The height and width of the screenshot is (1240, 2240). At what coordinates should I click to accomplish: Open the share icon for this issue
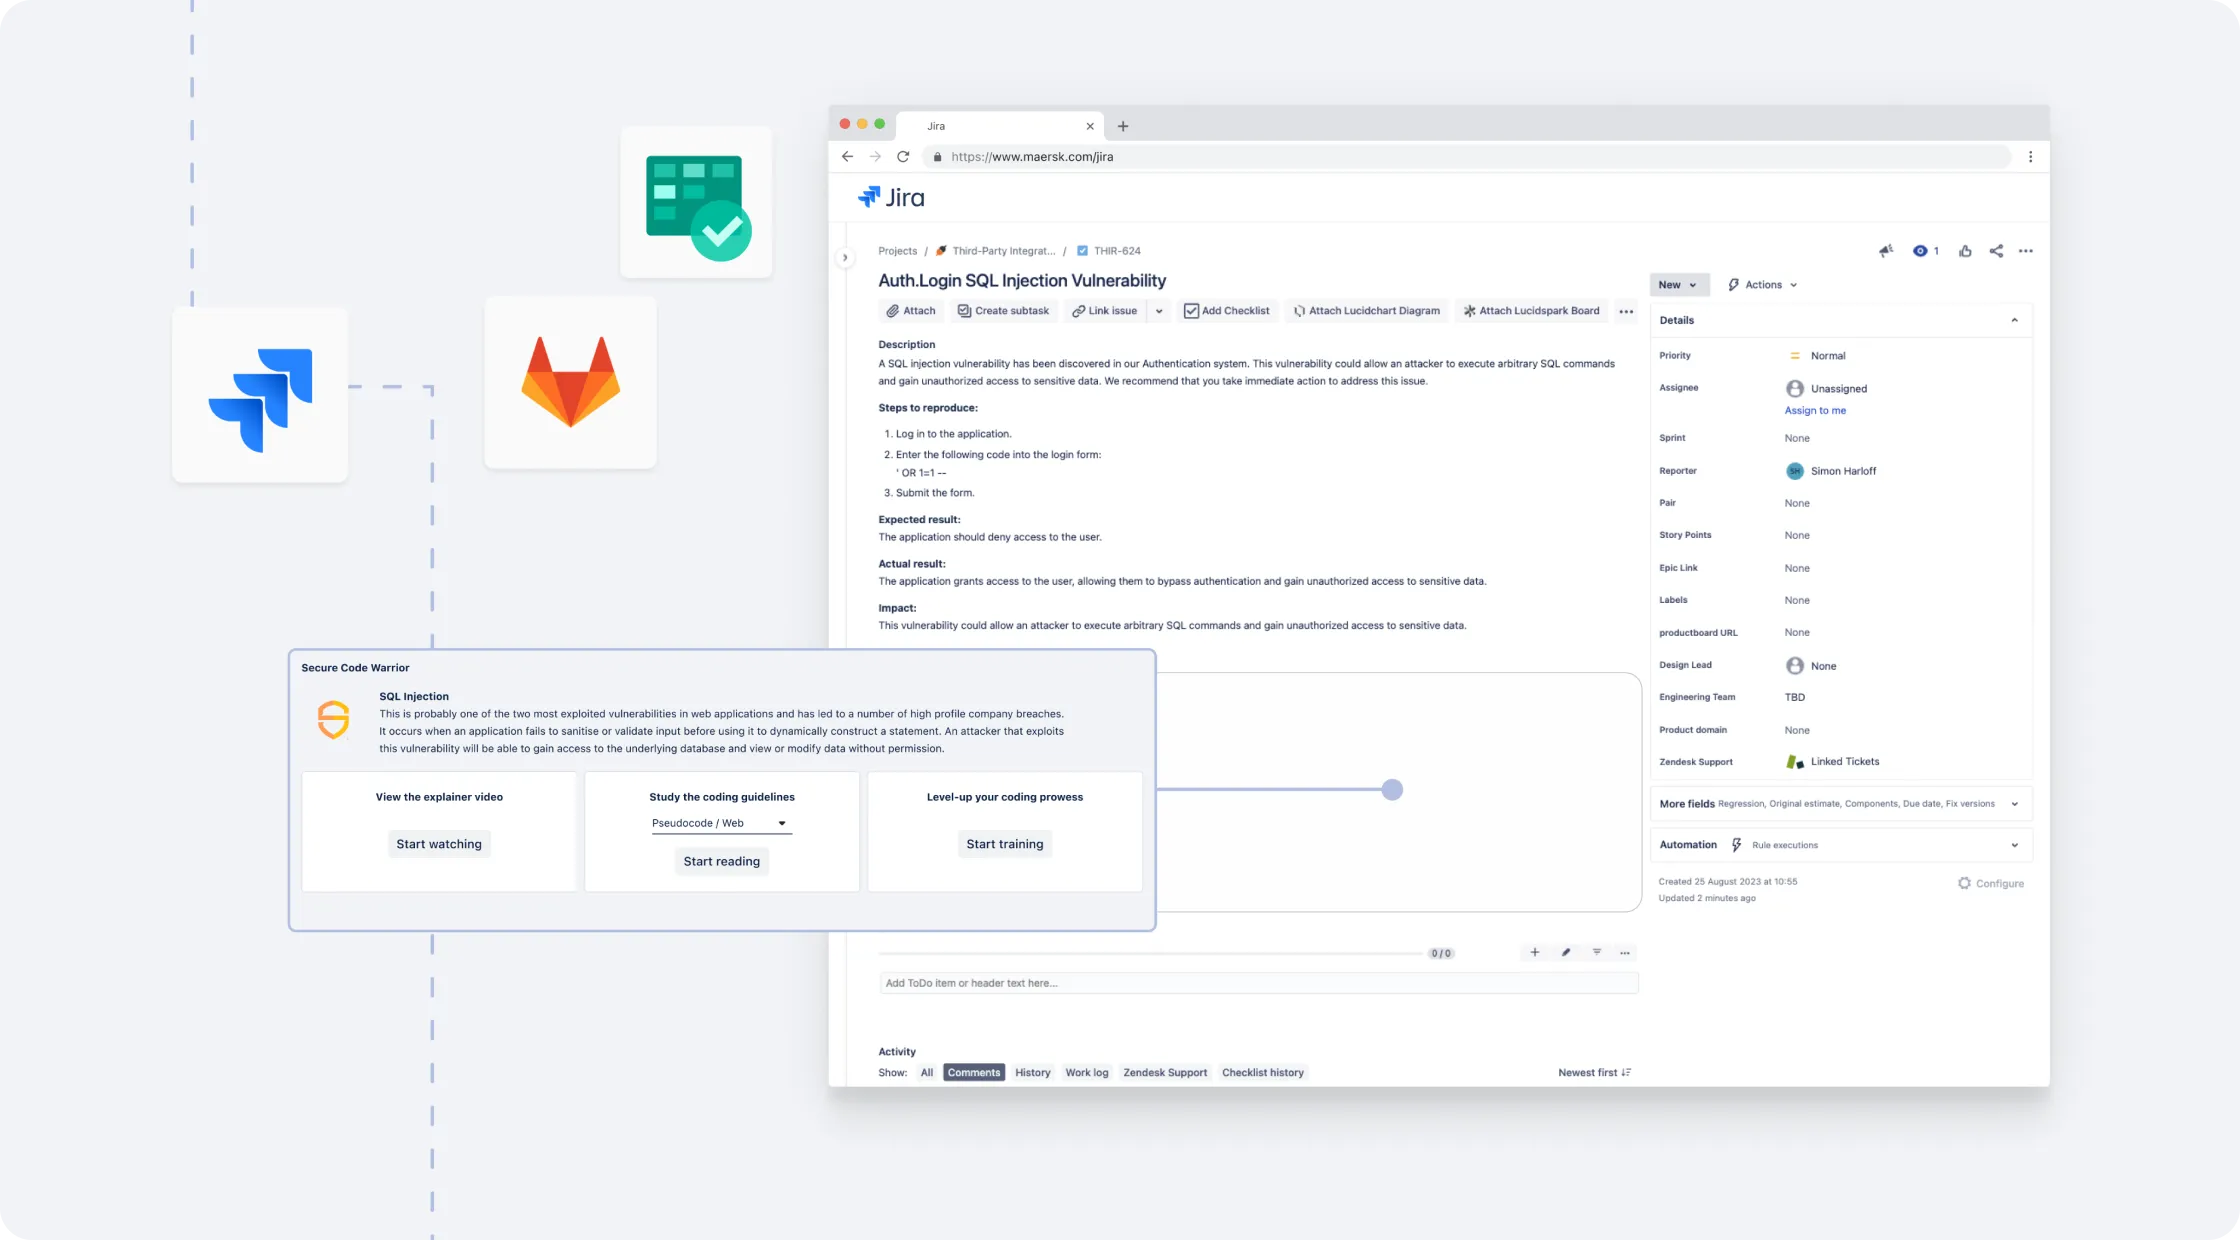[1996, 251]
